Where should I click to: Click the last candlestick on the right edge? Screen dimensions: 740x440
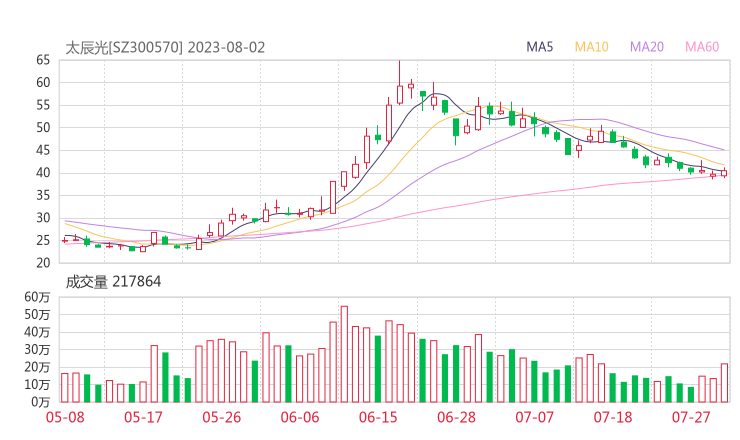(724, 173)
